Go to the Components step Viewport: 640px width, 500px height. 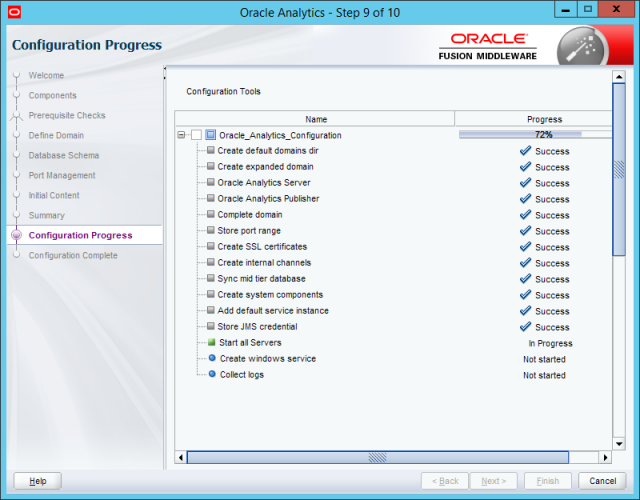[x=52, y=95]
